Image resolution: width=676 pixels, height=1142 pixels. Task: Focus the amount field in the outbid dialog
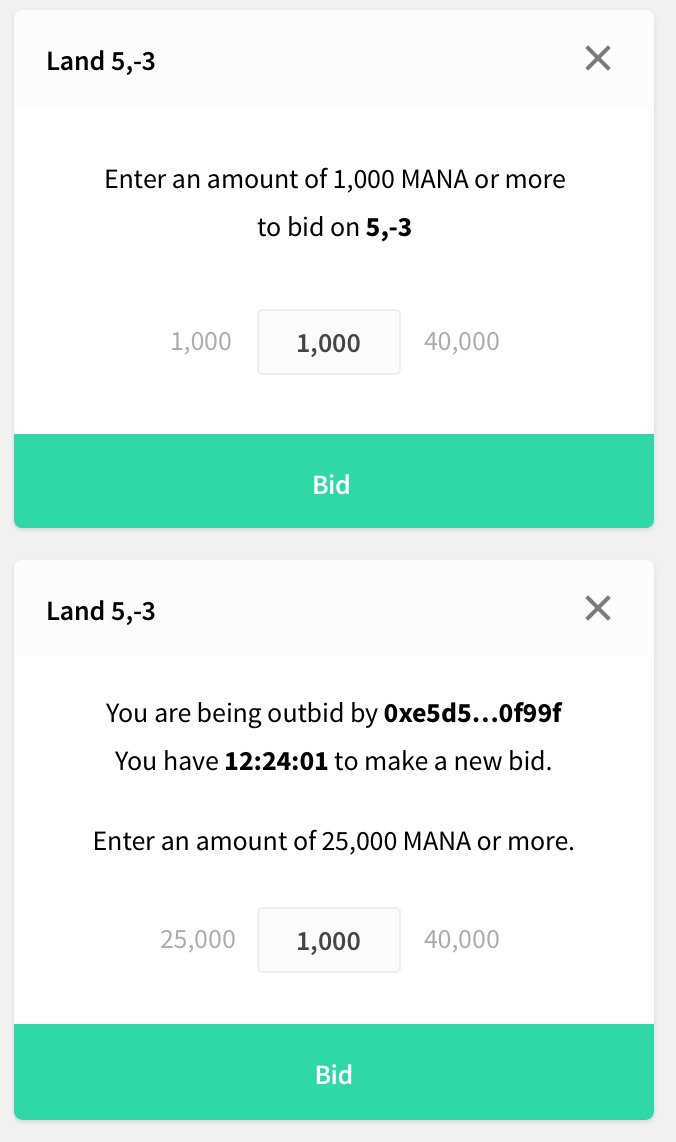329,940
